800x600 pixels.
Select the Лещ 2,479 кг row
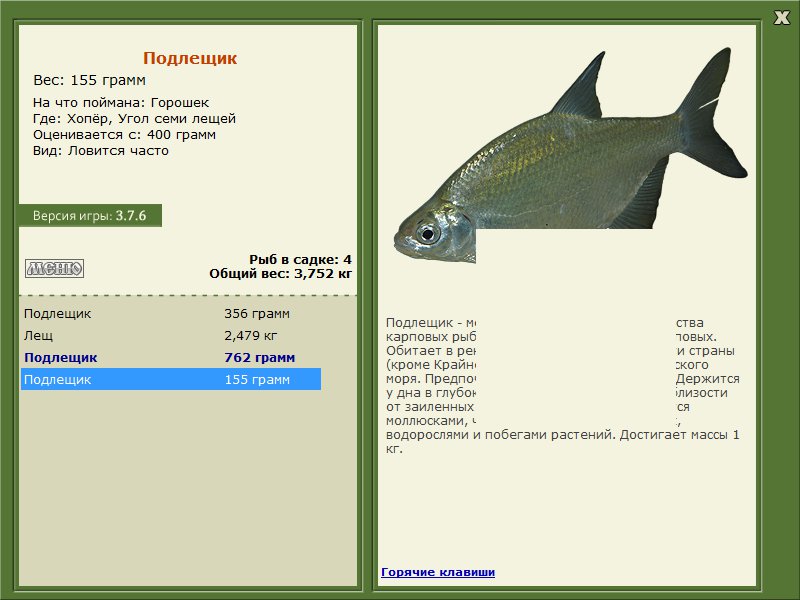[x=171, y=335]
